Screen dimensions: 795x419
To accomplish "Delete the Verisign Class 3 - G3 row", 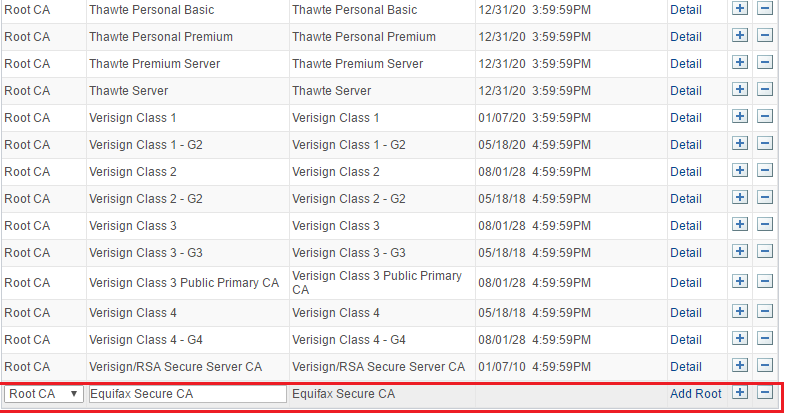I will 765,252.
